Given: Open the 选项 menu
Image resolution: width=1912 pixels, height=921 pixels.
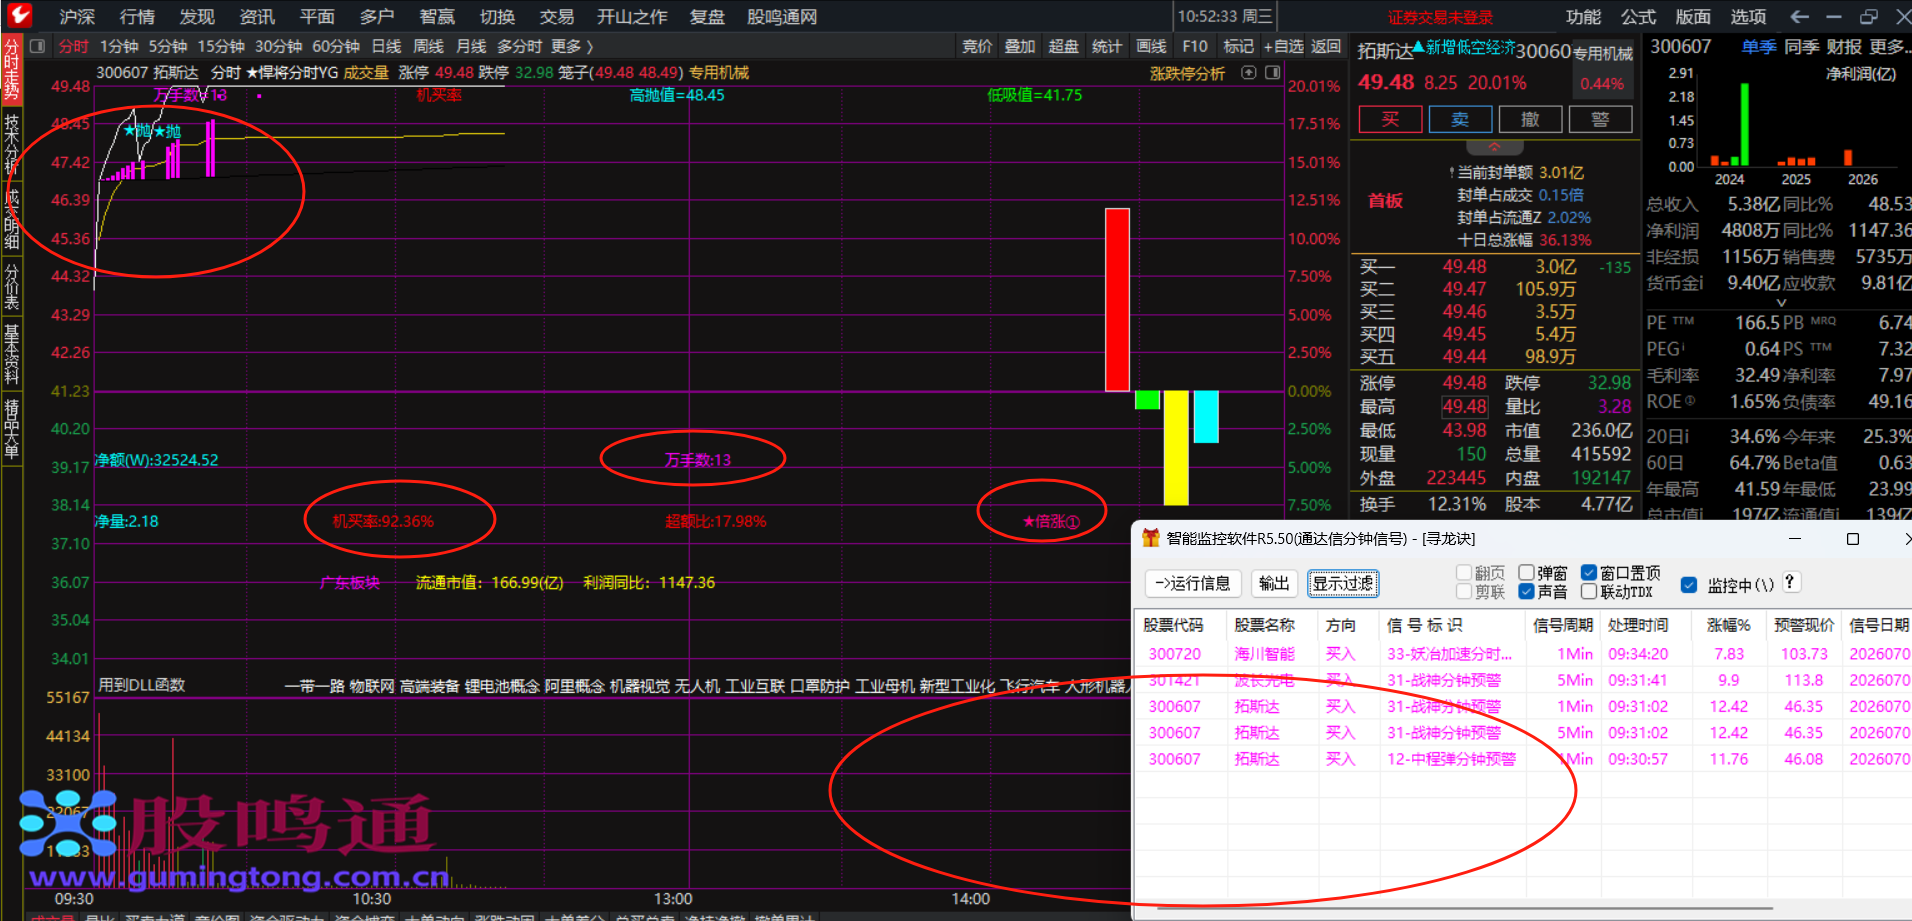Looking at the screenshot, I should 1748,17.
